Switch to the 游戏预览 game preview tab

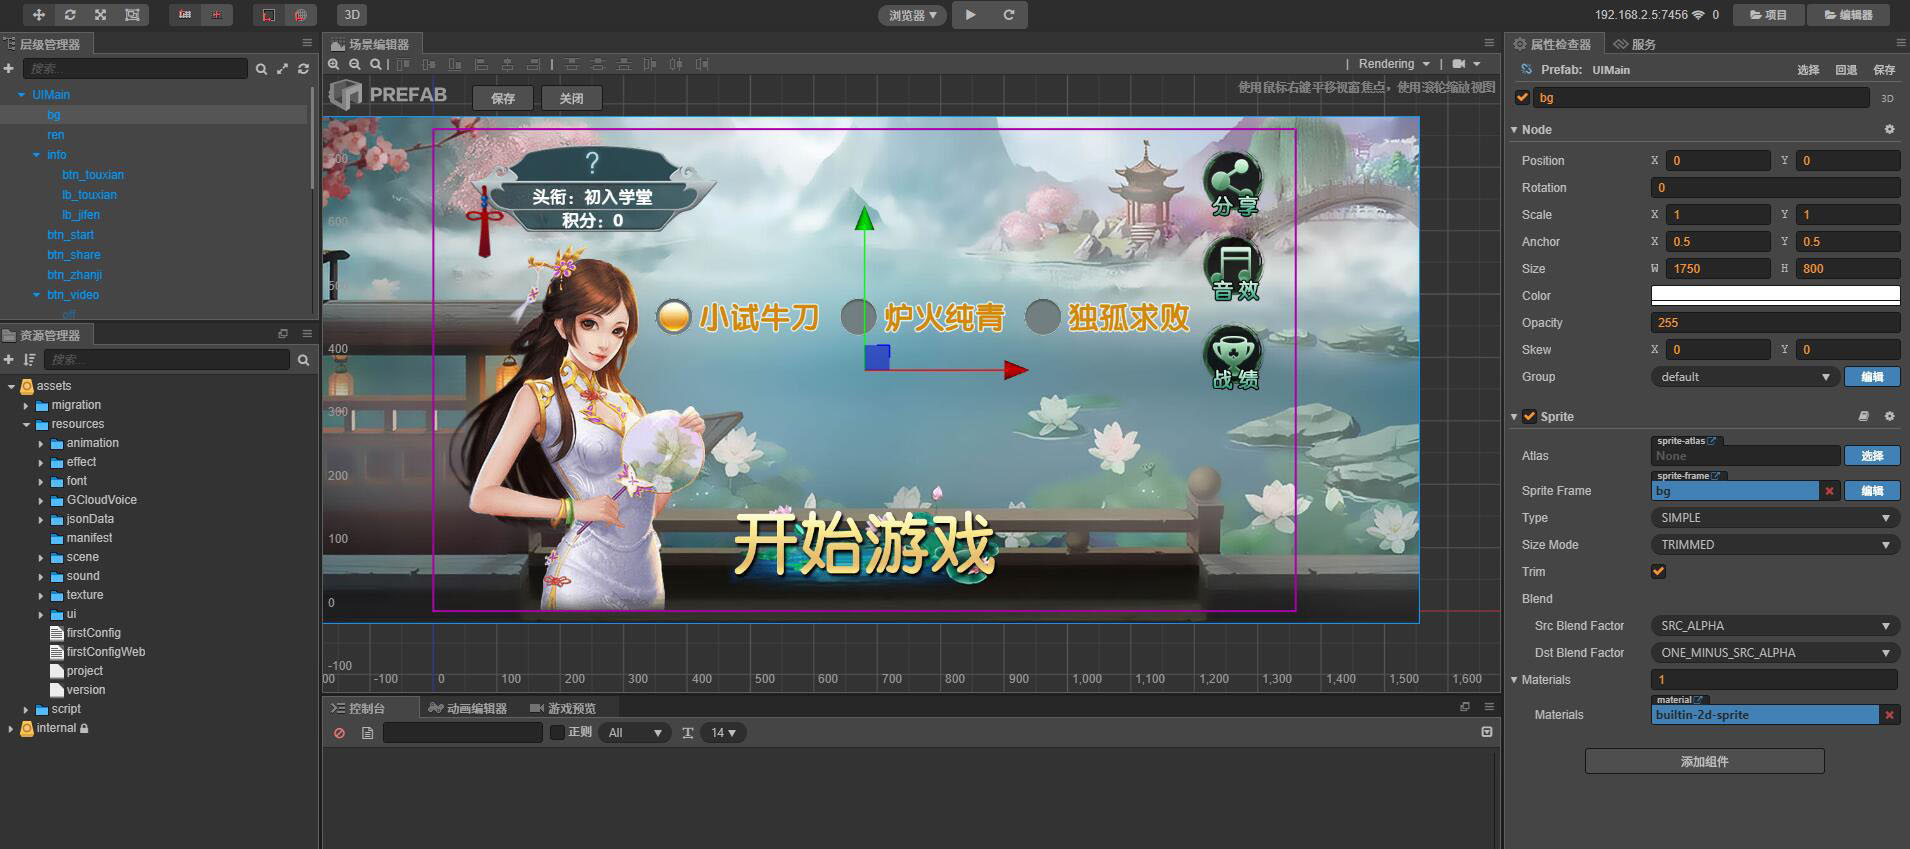coord(563,708)
